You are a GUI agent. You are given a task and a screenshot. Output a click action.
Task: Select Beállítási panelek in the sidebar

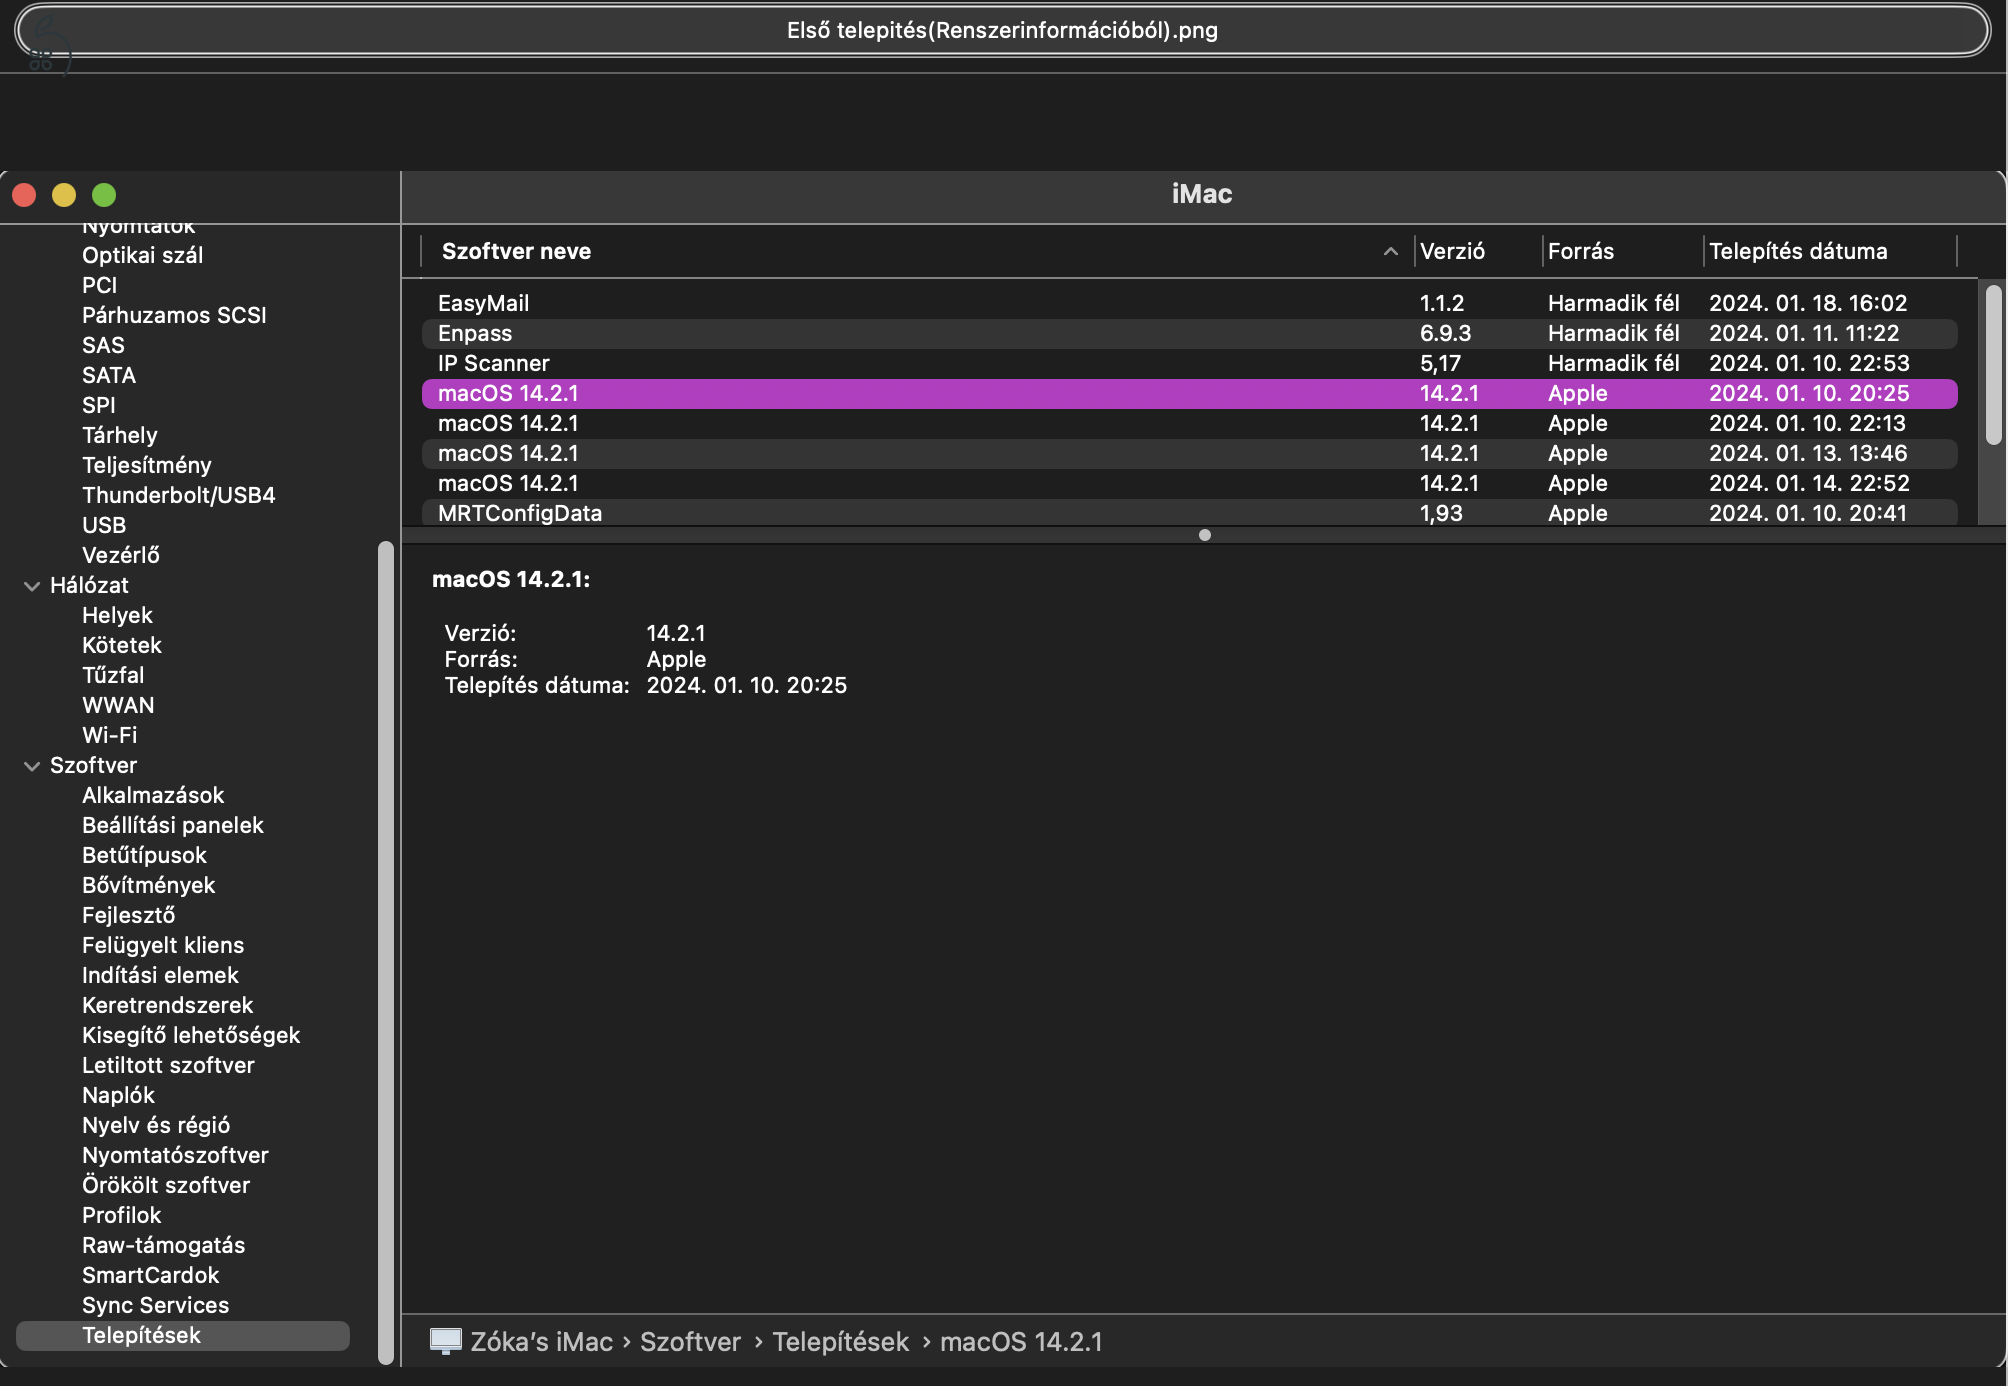pos(172,826)
